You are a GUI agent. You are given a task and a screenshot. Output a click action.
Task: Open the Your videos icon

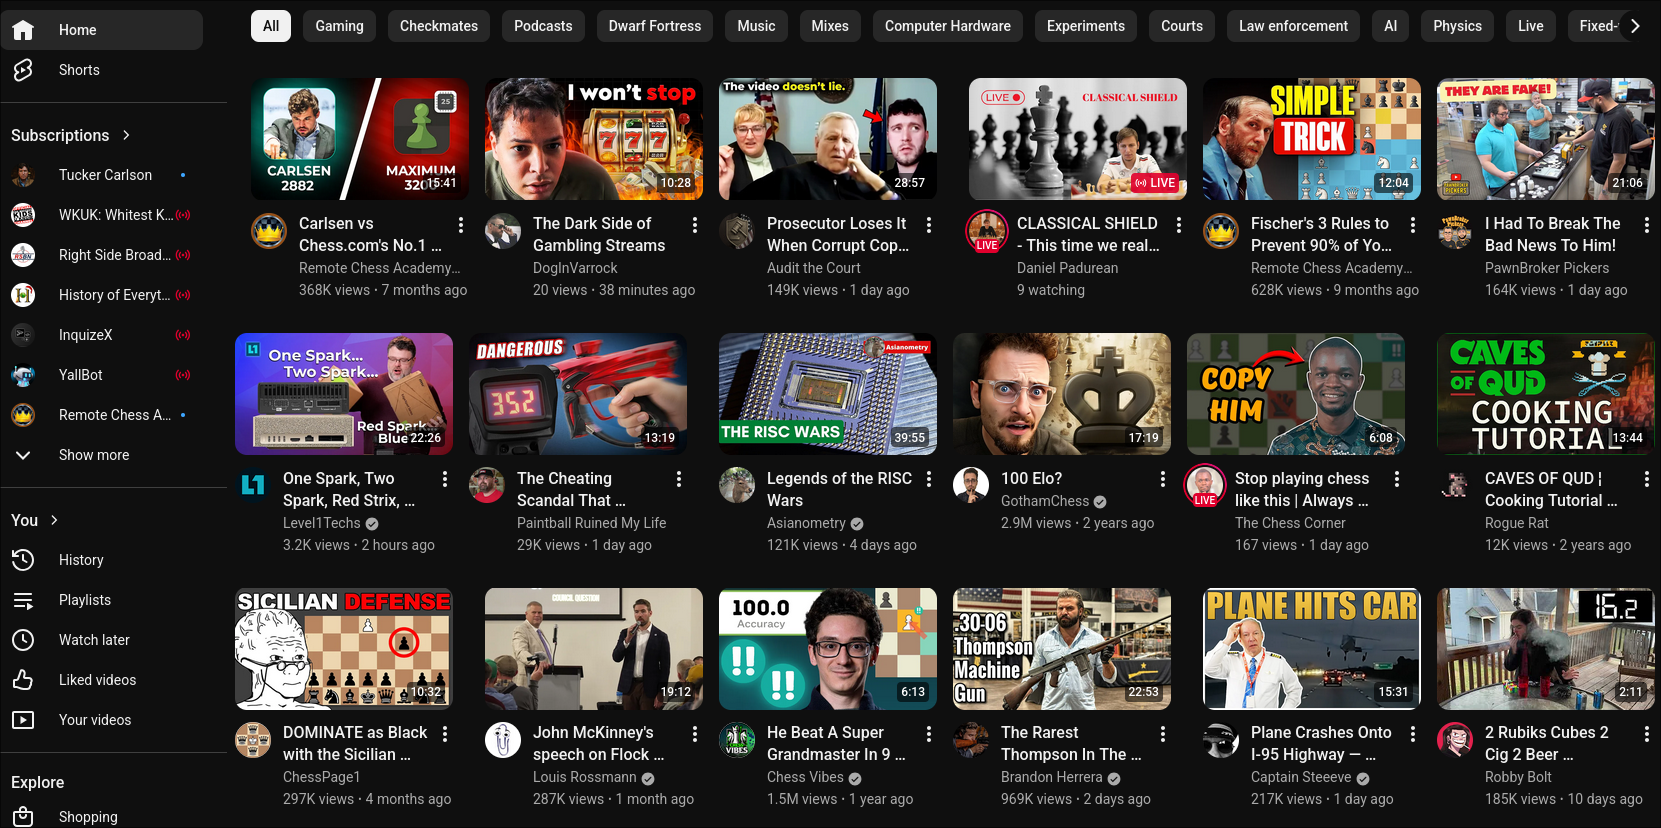coord(23,720)
